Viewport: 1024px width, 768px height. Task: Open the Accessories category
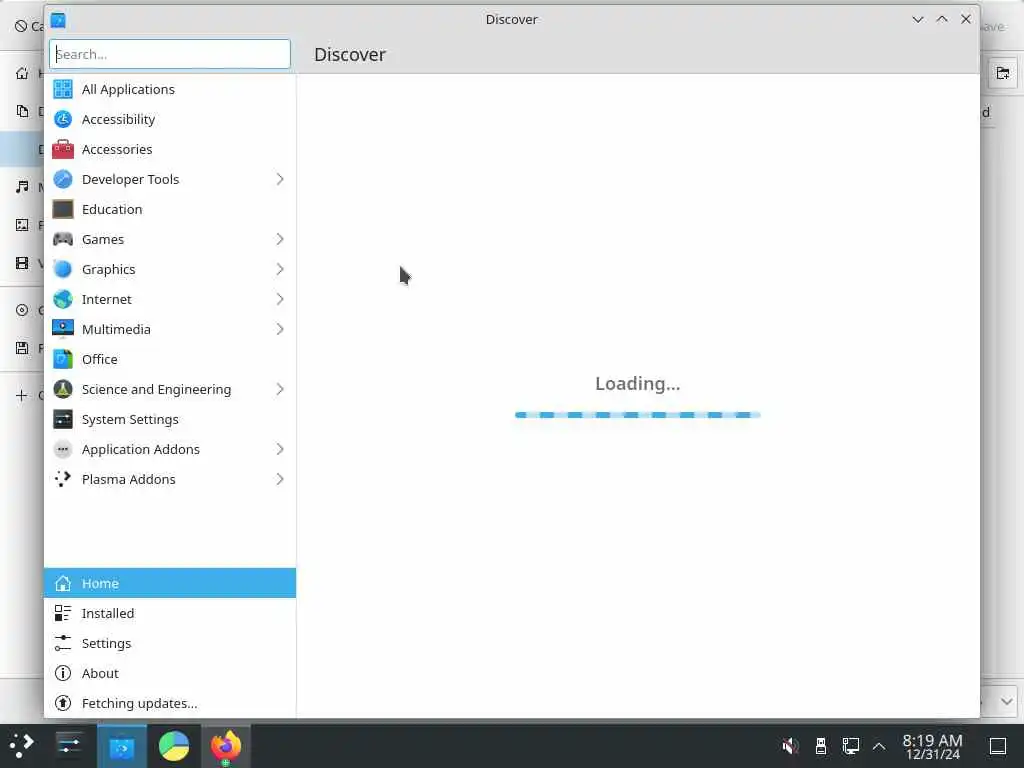tap(170, 149)
